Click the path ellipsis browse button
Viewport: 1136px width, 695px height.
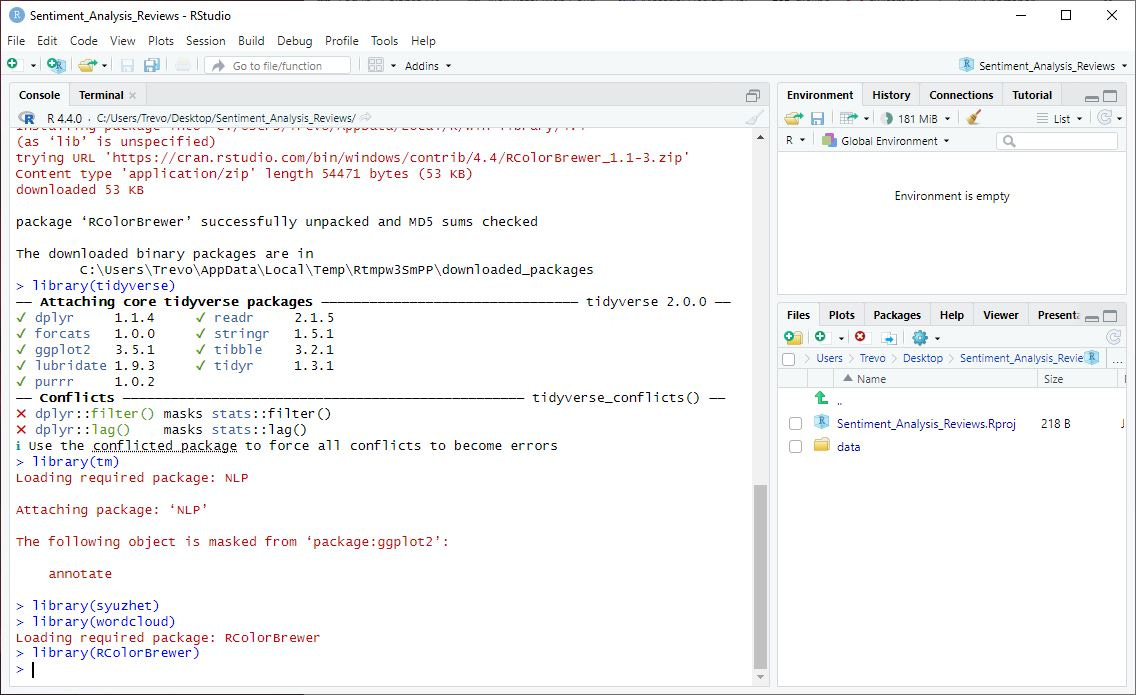click(1116, 358)
